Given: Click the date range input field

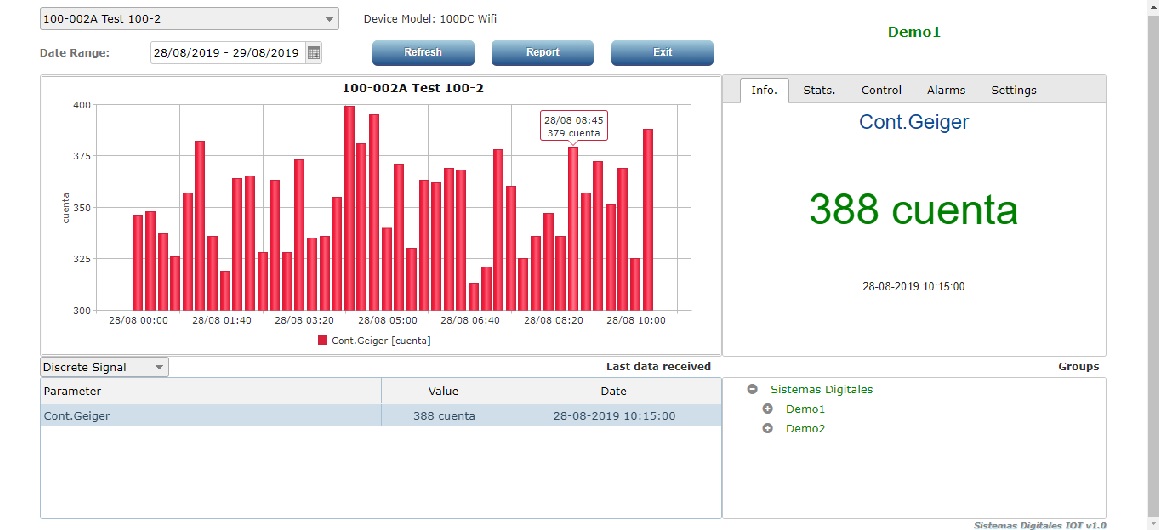Looking at the screenshot, I should point(227,53).
